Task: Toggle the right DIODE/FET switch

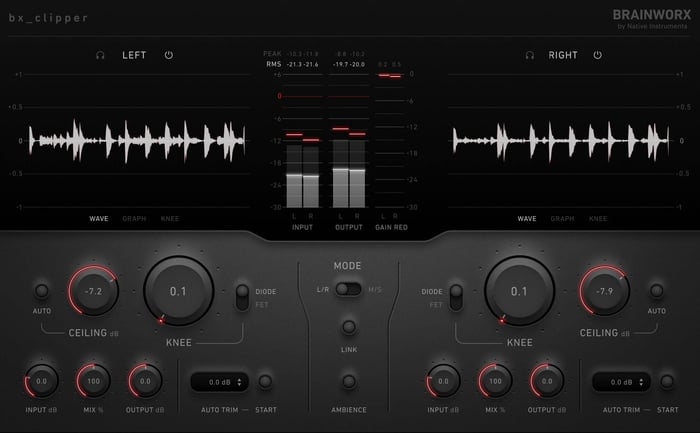Action: point(456,298)
